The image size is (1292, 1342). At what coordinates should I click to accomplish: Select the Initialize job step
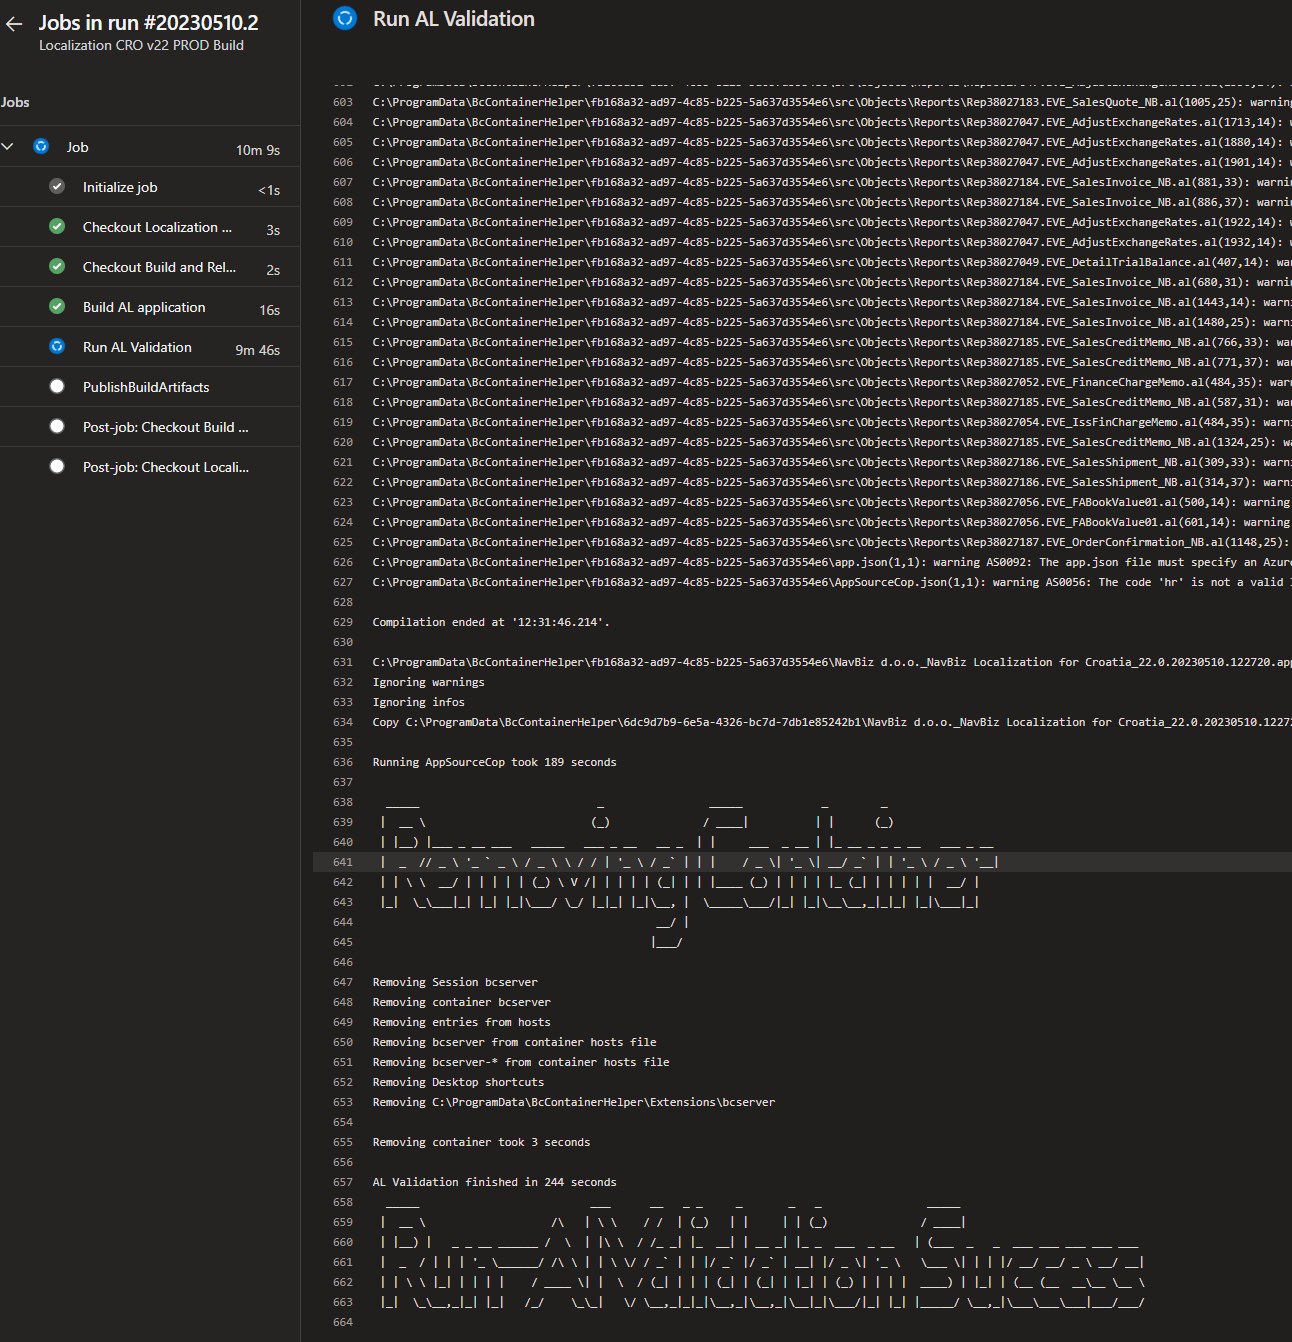(x=120, y=187)
